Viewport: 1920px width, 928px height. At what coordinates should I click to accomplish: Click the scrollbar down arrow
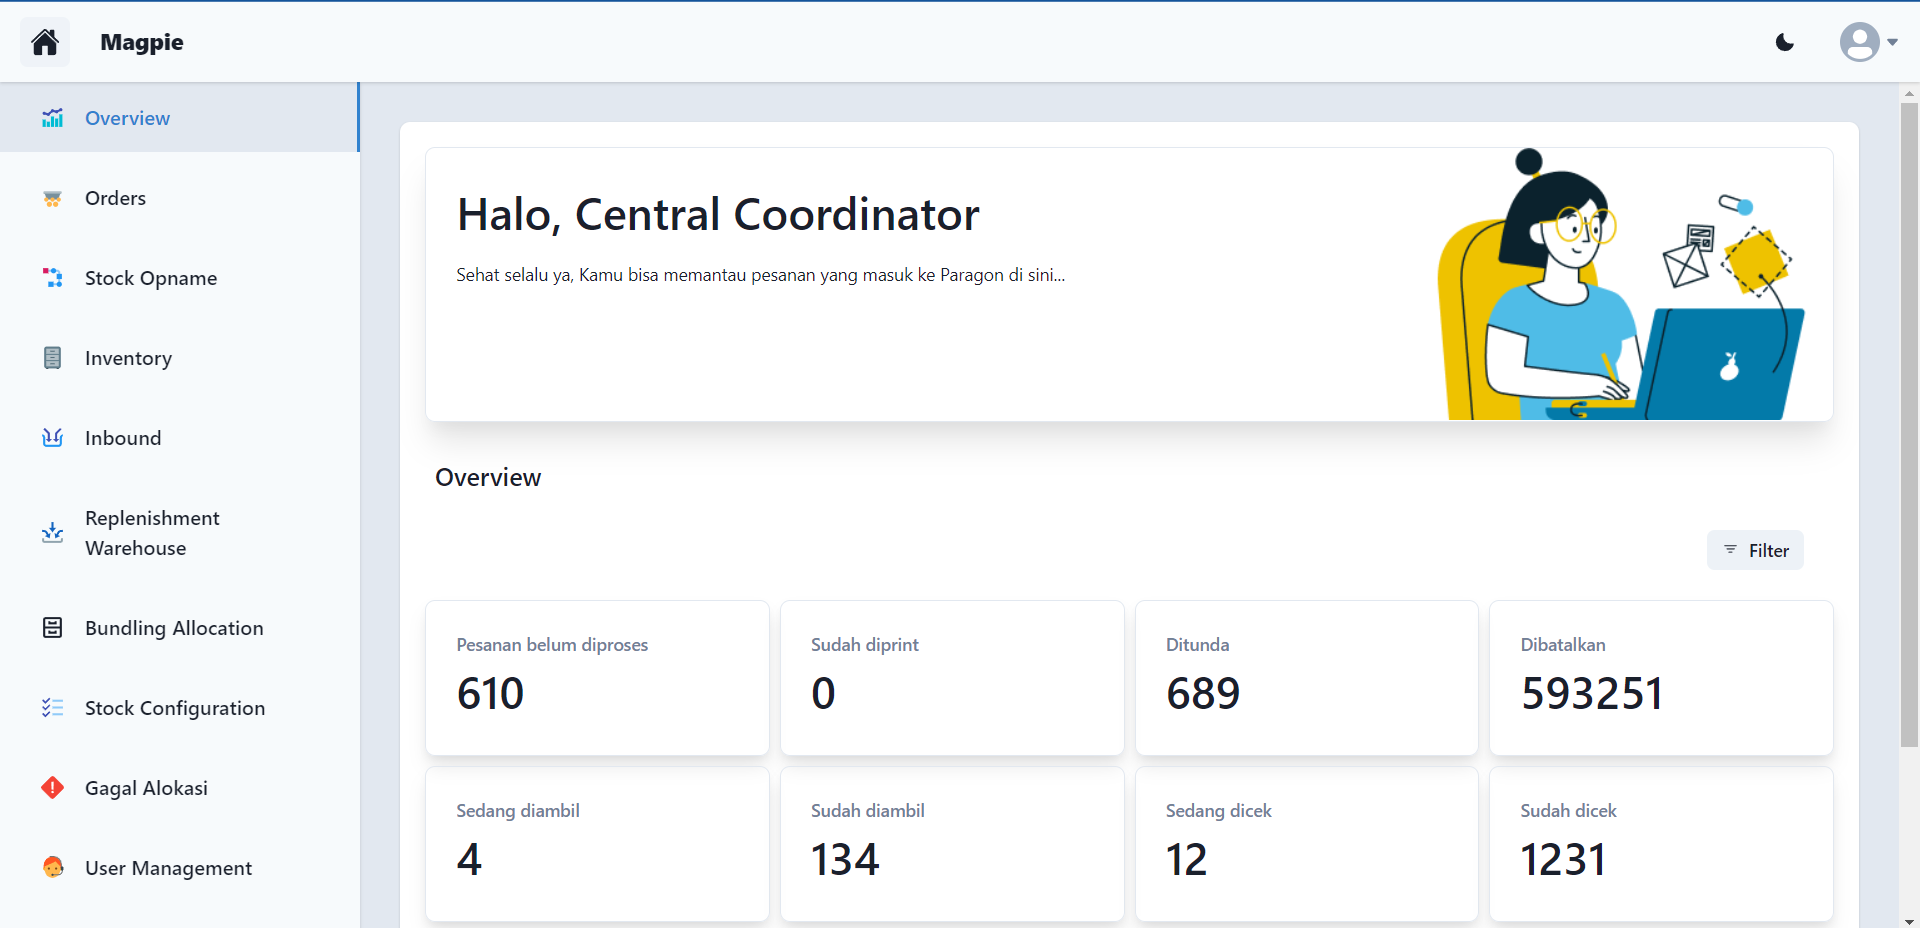click(1909, 920)
